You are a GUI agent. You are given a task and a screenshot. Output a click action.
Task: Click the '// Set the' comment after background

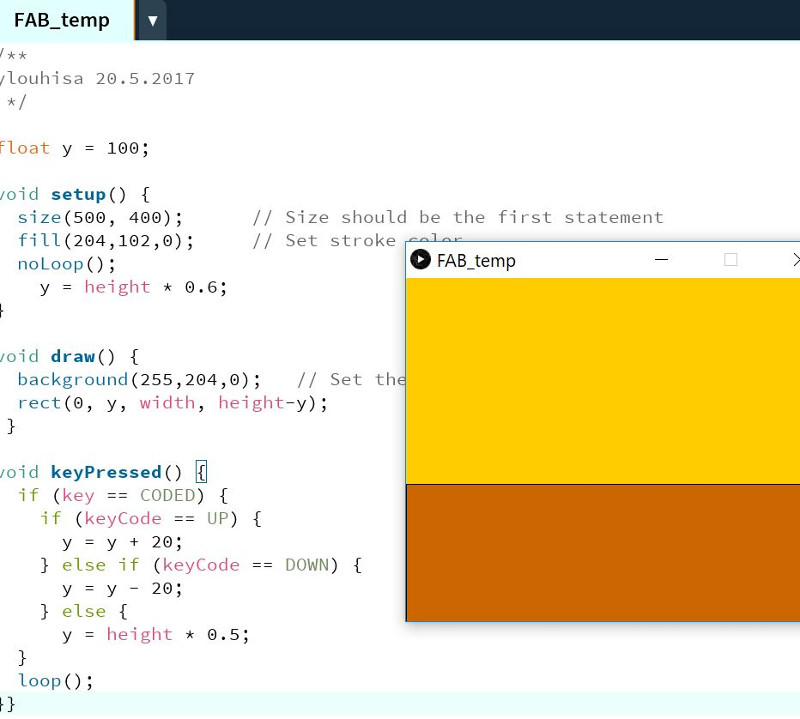[351, 380]
